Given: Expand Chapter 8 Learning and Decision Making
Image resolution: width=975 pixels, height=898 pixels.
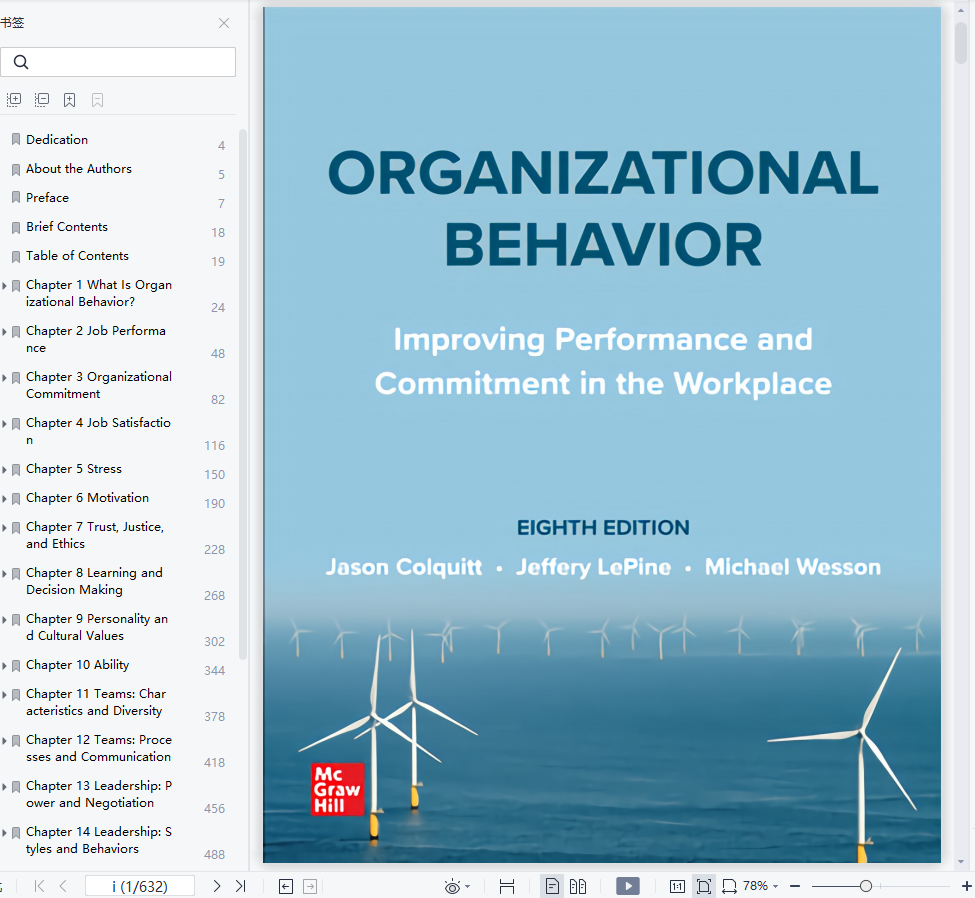Looking at the screenshot, I should [4, 574].
